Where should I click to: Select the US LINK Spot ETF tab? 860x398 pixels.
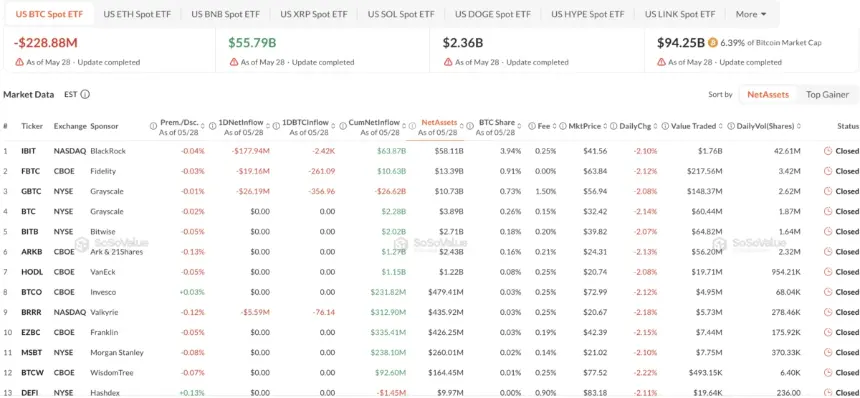pyautogui.click(x=680, y=14)
